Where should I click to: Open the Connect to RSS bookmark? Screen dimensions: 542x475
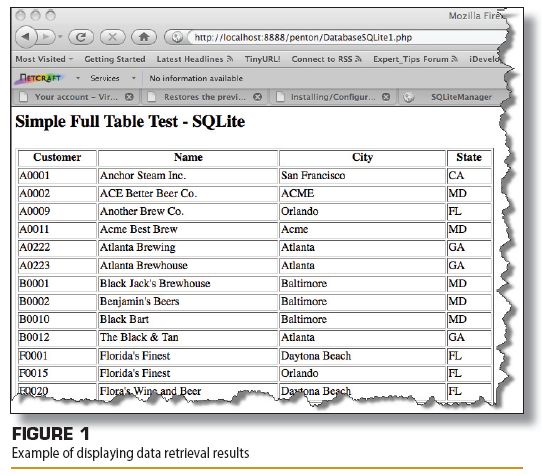point(327,59)
